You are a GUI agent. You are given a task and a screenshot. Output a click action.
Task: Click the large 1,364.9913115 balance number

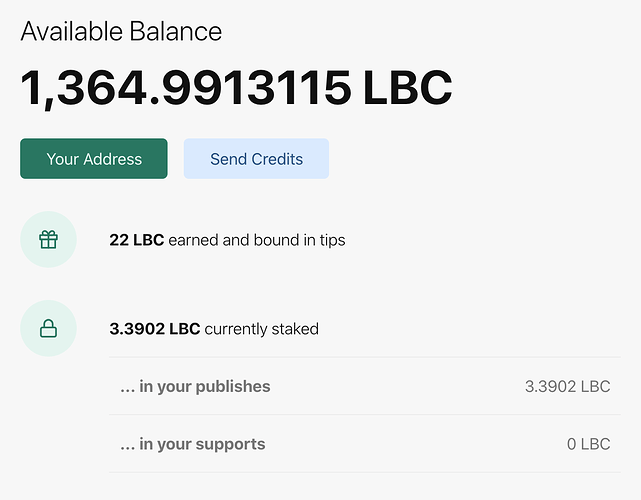(185, 88)
